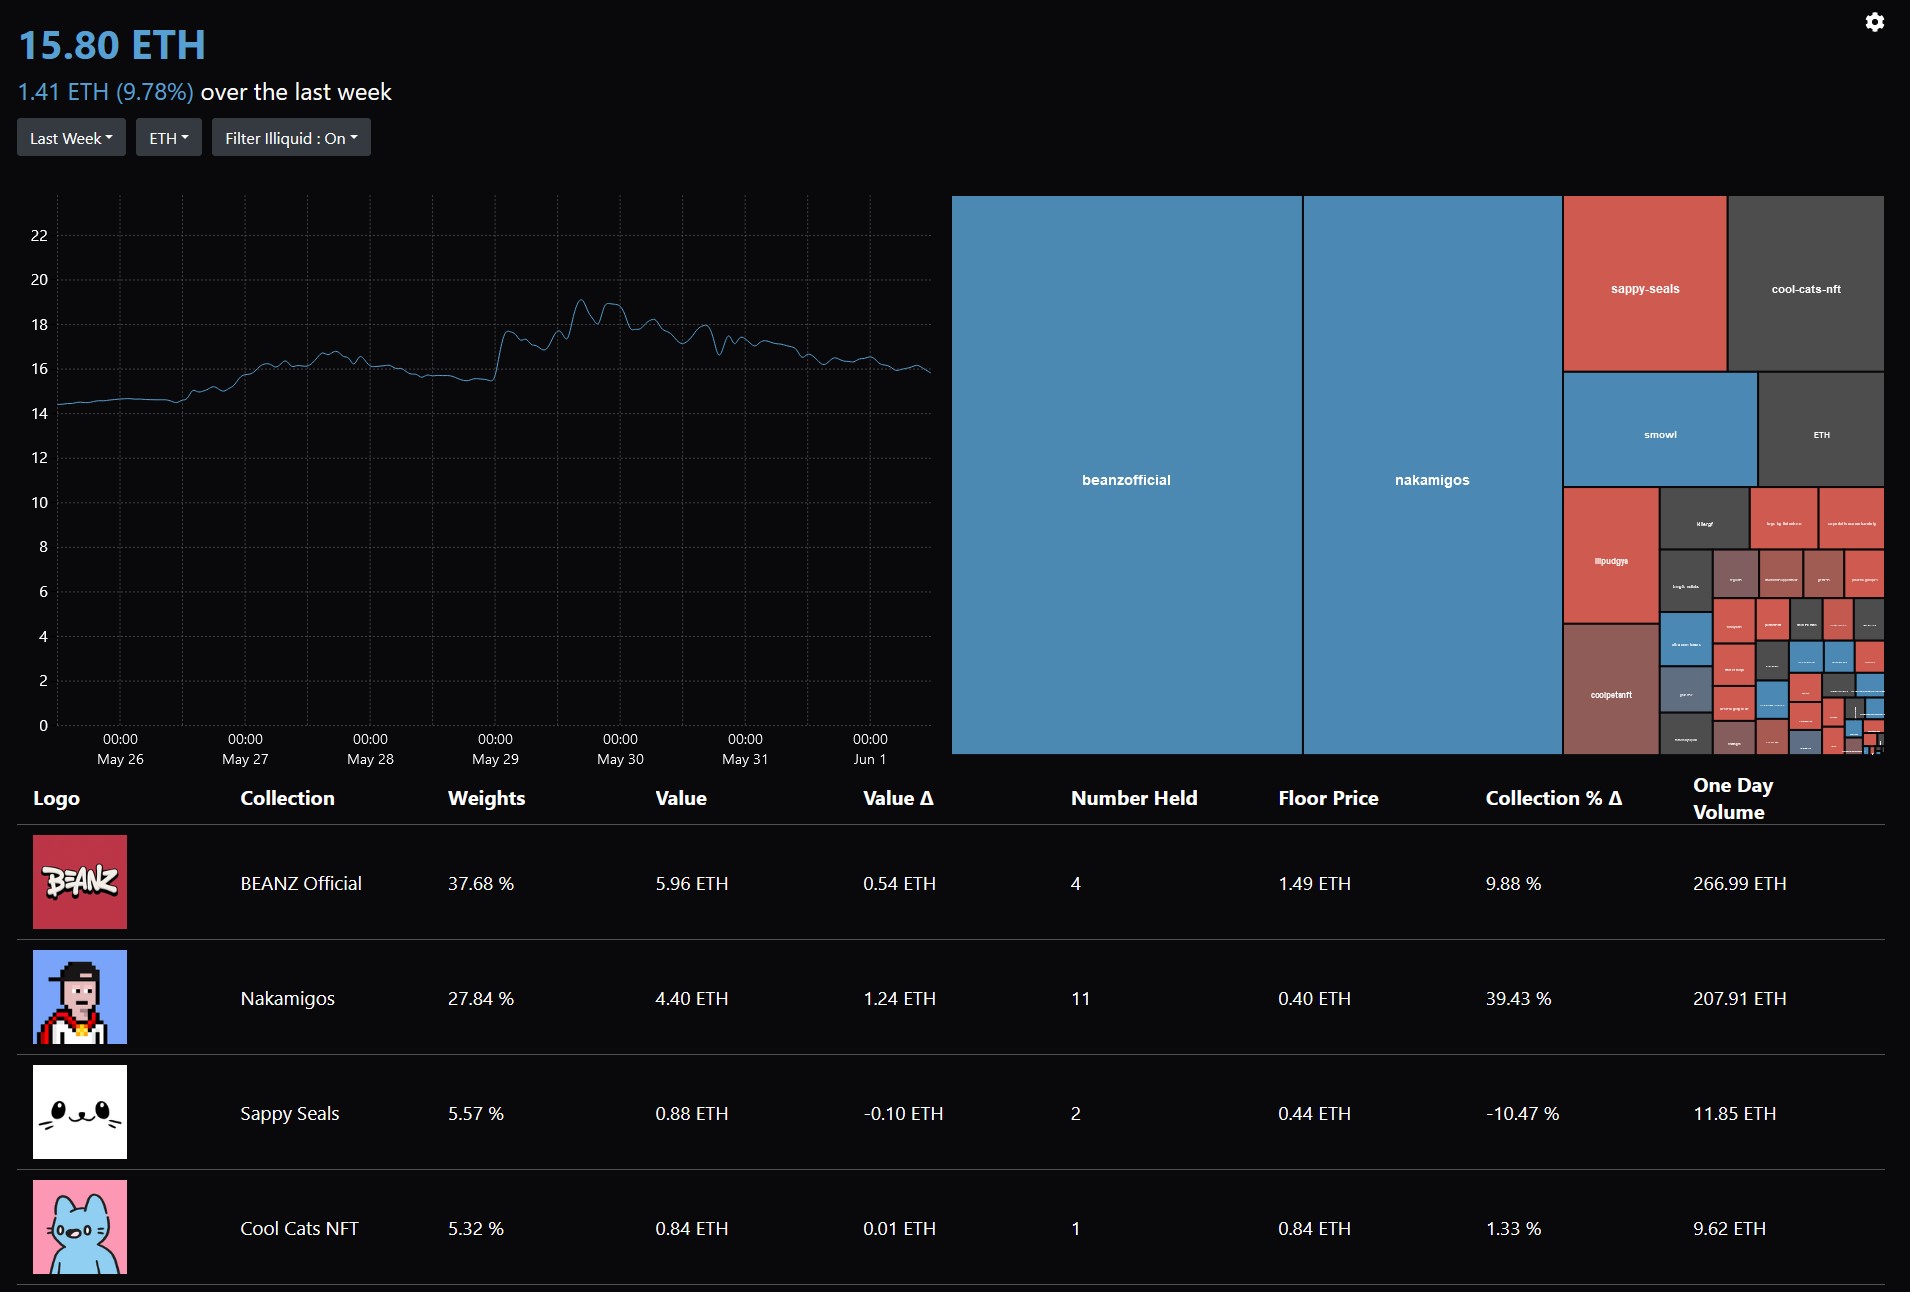Open the ETH currency dropdown
The width and height of the screenshot is (1910, 1292).
pos(168,138)
